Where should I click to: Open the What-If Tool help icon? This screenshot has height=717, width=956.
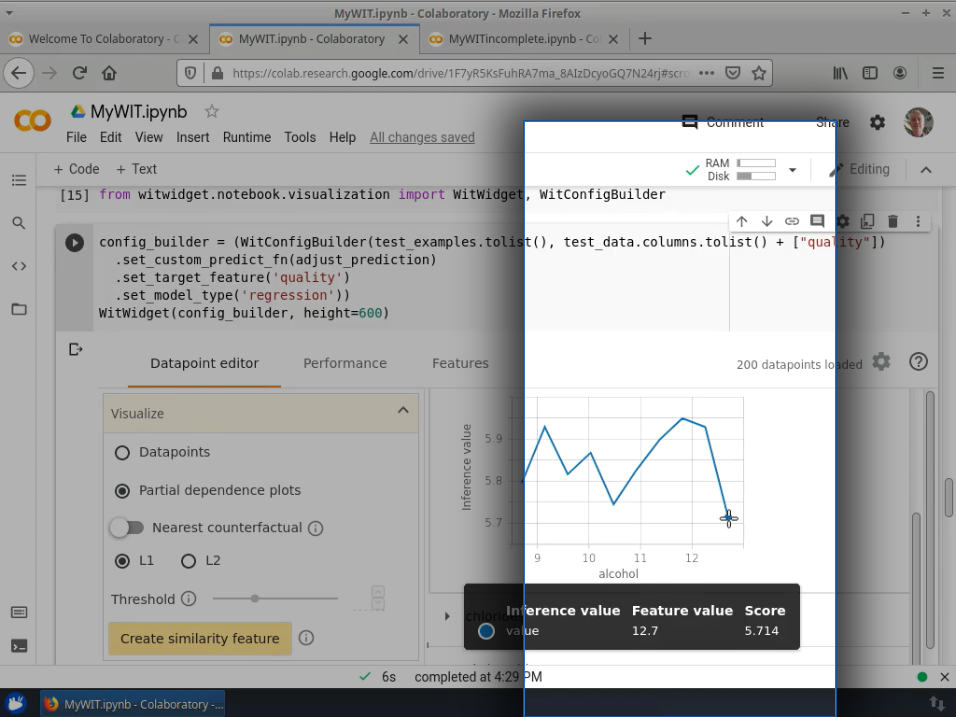pyautogui.click(x=918, y=362)
